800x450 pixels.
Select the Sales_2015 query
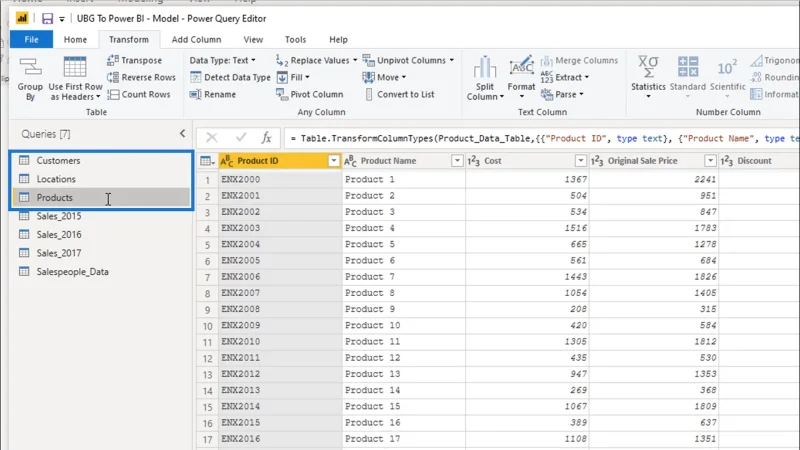(101, 216)
